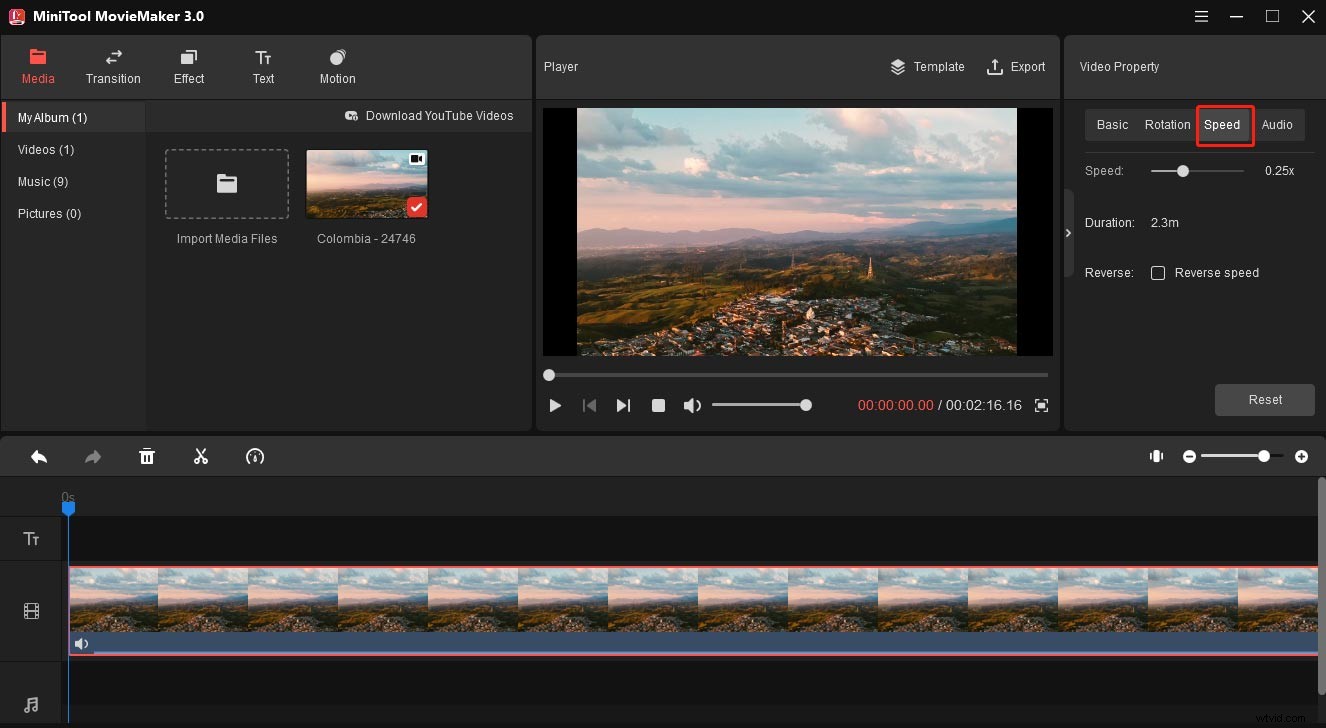Switch to the Transition tab

point(113,67)
